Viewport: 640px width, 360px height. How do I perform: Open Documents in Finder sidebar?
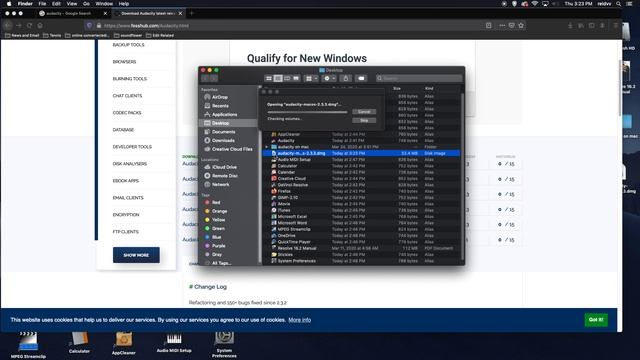[x=223, y=132]
